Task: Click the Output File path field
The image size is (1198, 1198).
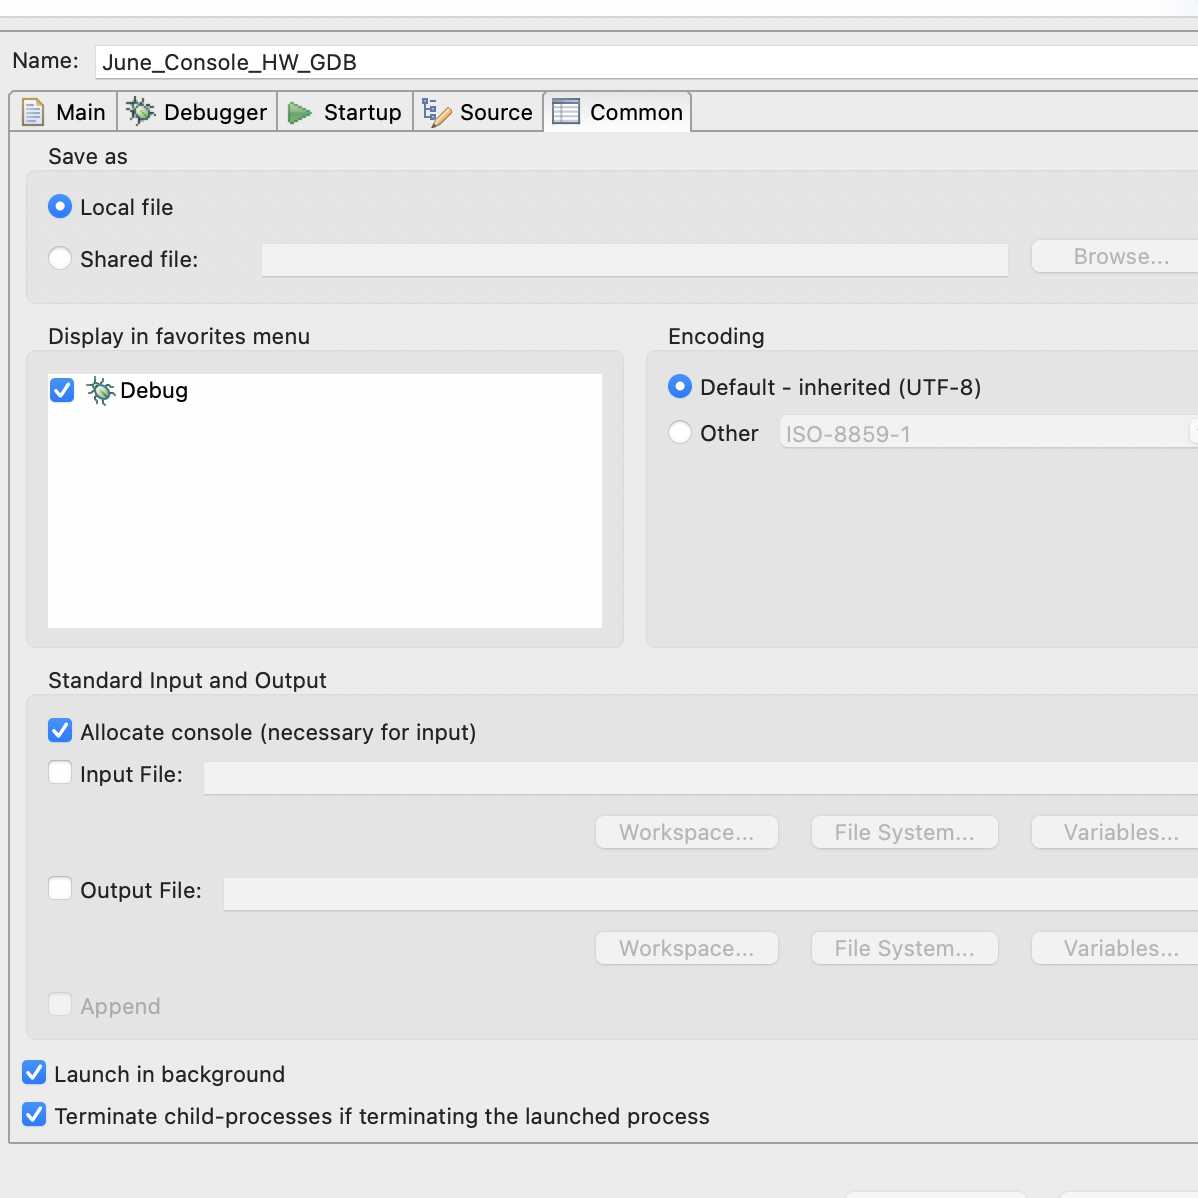Action: pos(711,894)
